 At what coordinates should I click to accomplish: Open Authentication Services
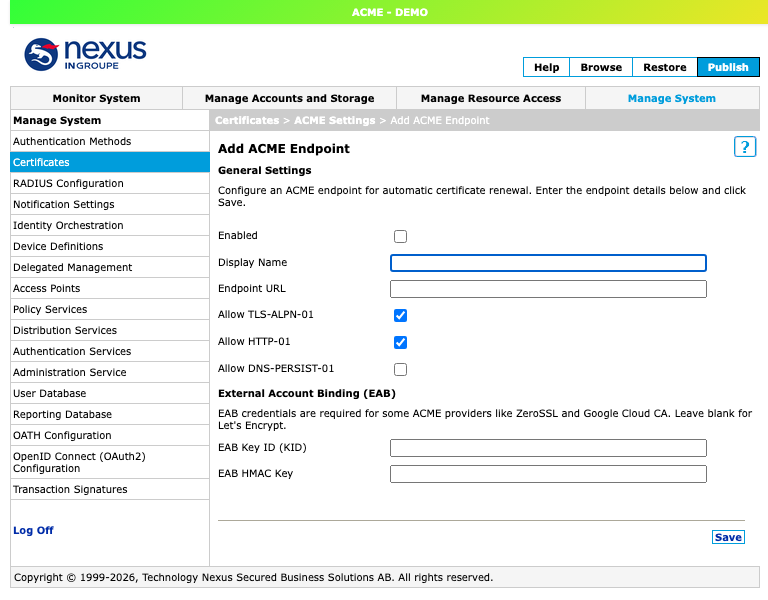[110, 352]
